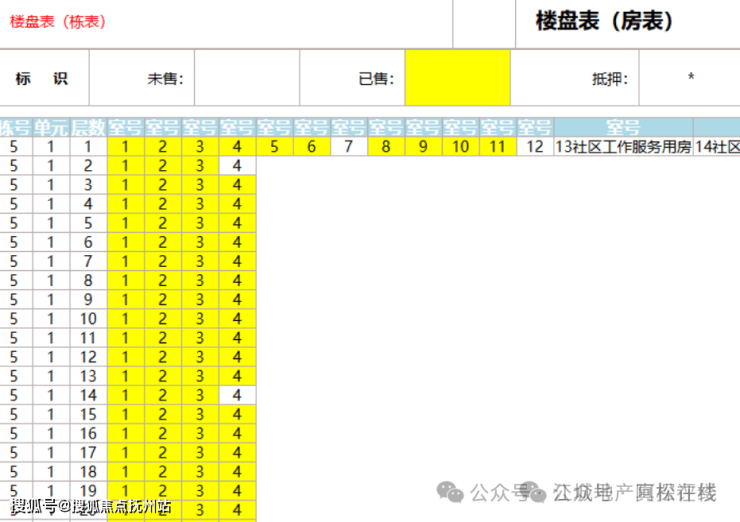Click room 3 cell on floor 9
740x522 pixels.
coord(200,299)
